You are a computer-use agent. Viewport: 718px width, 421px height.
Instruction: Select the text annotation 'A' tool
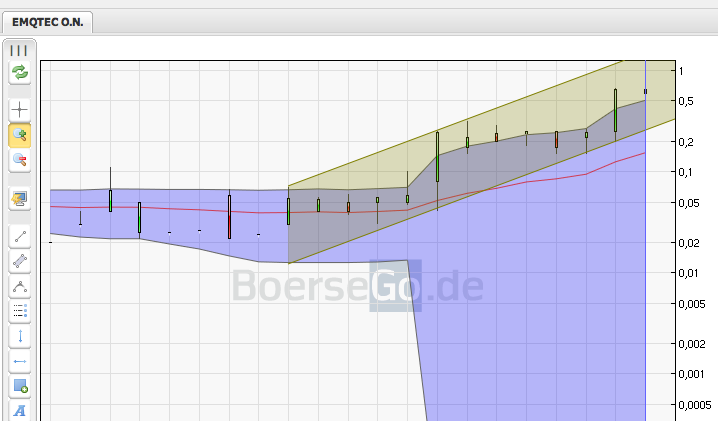[20, 410]
